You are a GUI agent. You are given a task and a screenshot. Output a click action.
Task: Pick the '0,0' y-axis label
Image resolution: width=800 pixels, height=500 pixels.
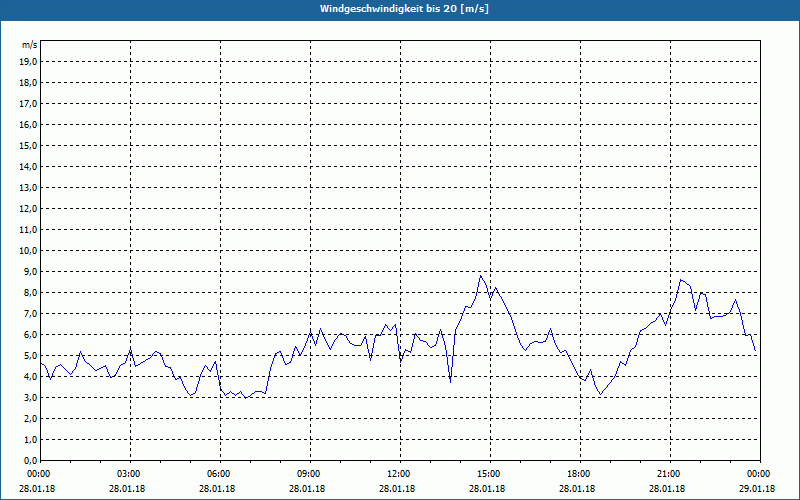coord(30,460)
